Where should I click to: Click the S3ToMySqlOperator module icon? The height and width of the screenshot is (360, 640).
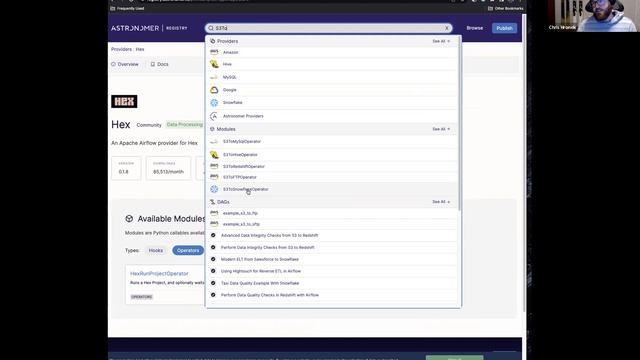(x=214, y=142)
